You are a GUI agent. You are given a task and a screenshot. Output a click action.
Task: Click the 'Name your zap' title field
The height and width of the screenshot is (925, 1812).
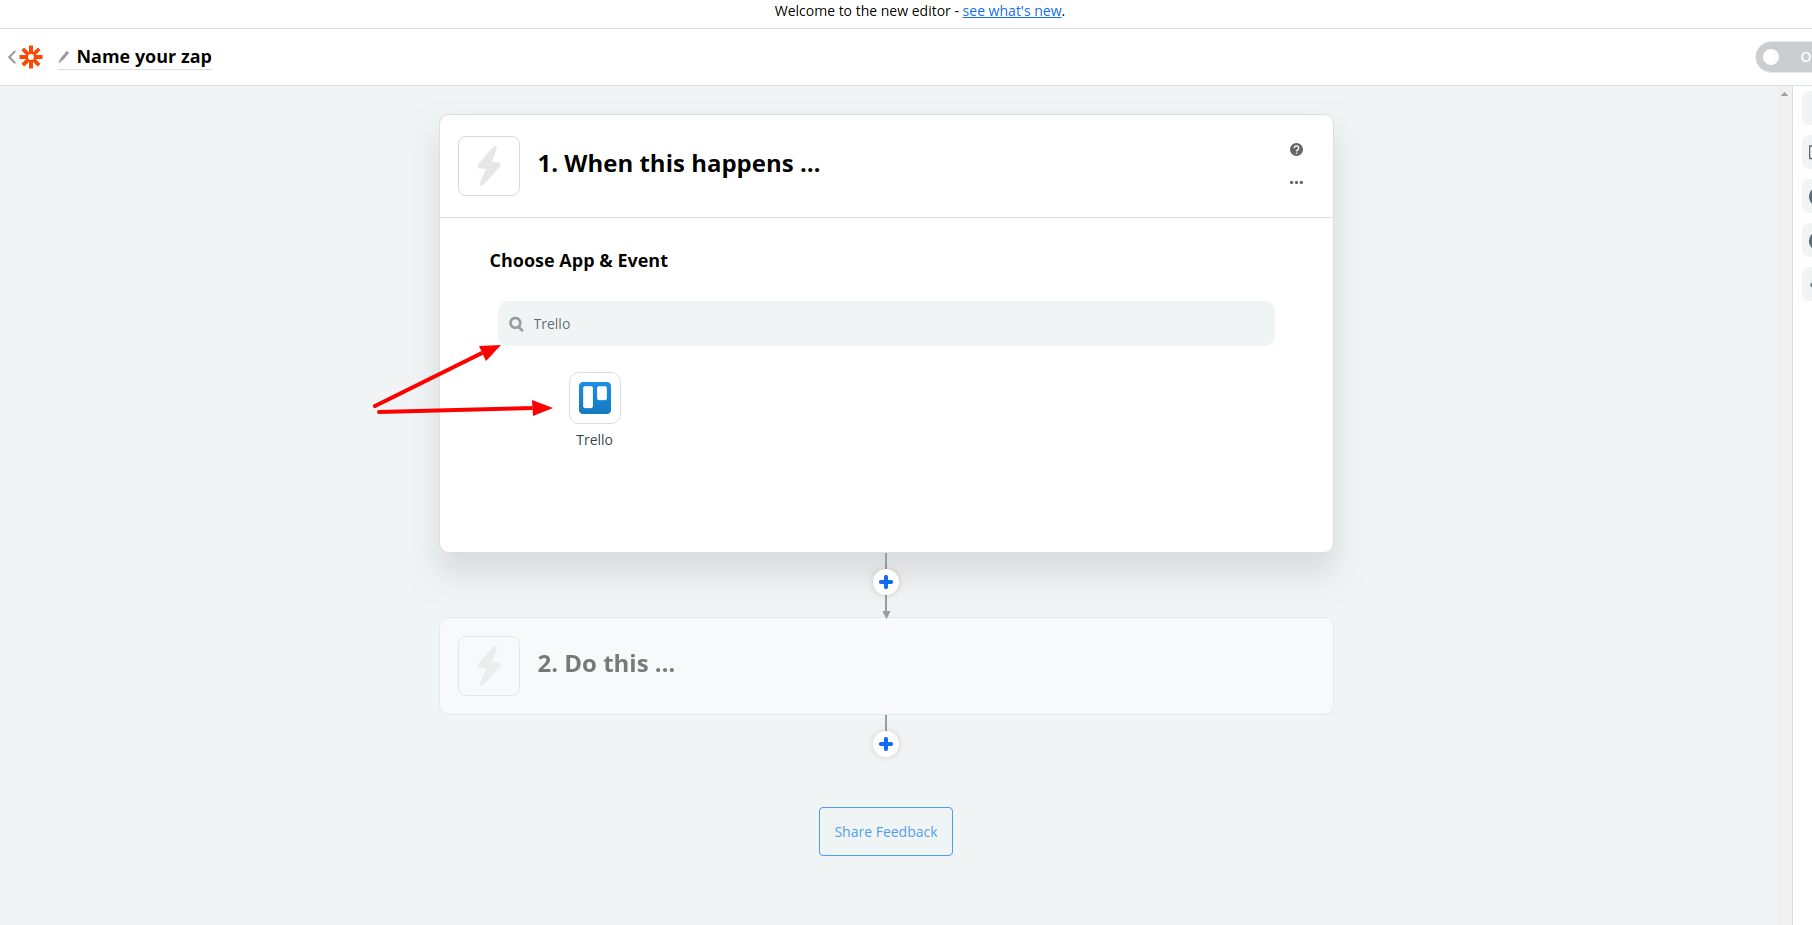click(x=144, y=57)
